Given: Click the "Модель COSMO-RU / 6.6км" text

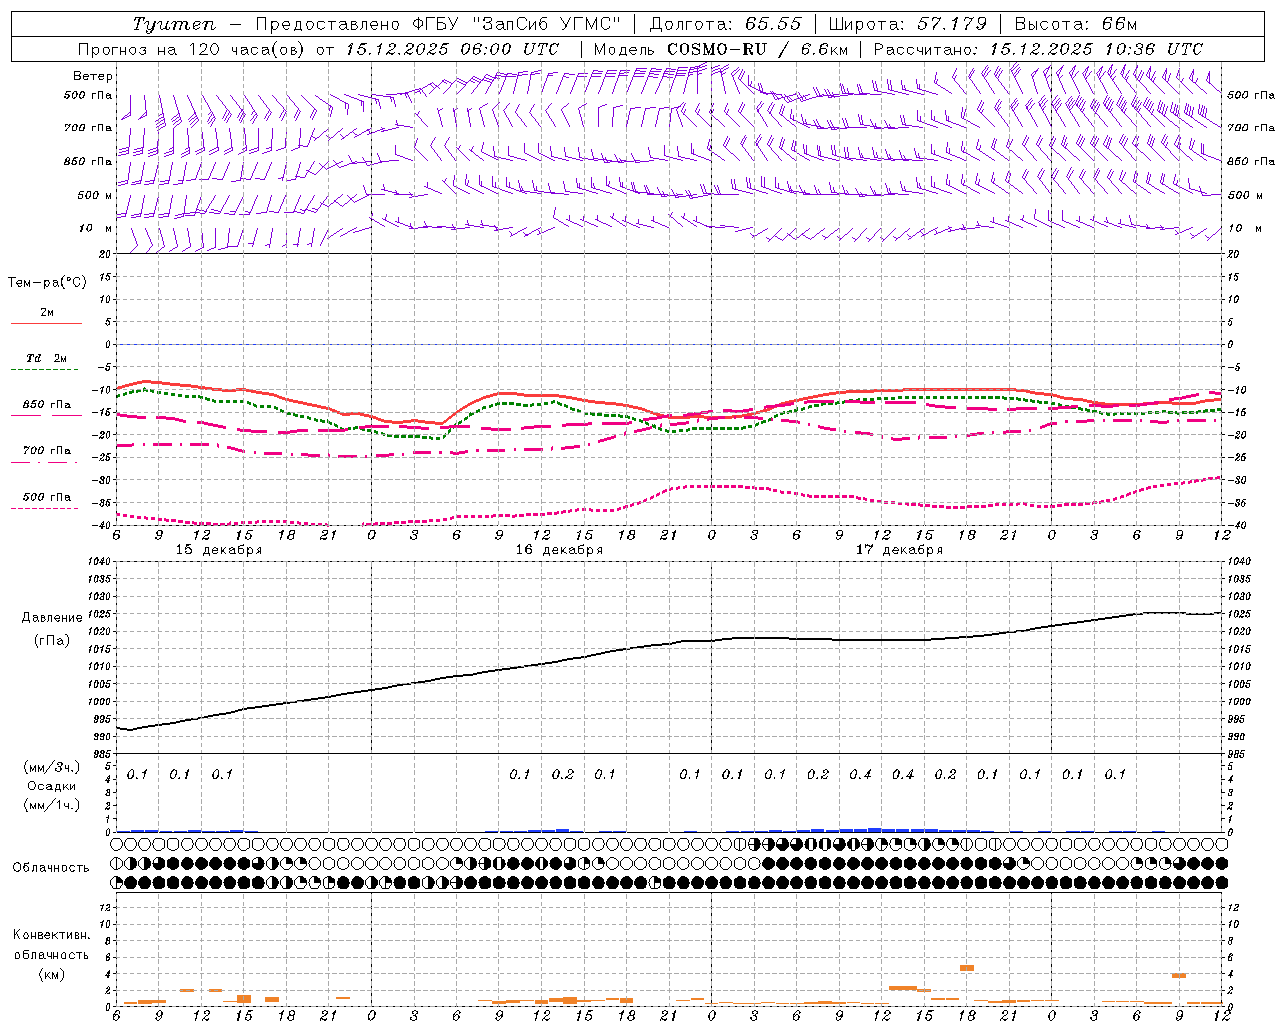Looking at the screenshot, I should pos(721,49).
